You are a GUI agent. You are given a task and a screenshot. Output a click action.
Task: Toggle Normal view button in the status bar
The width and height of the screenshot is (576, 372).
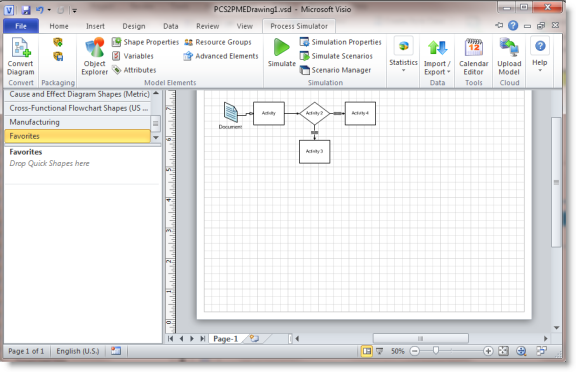point(367,351)
